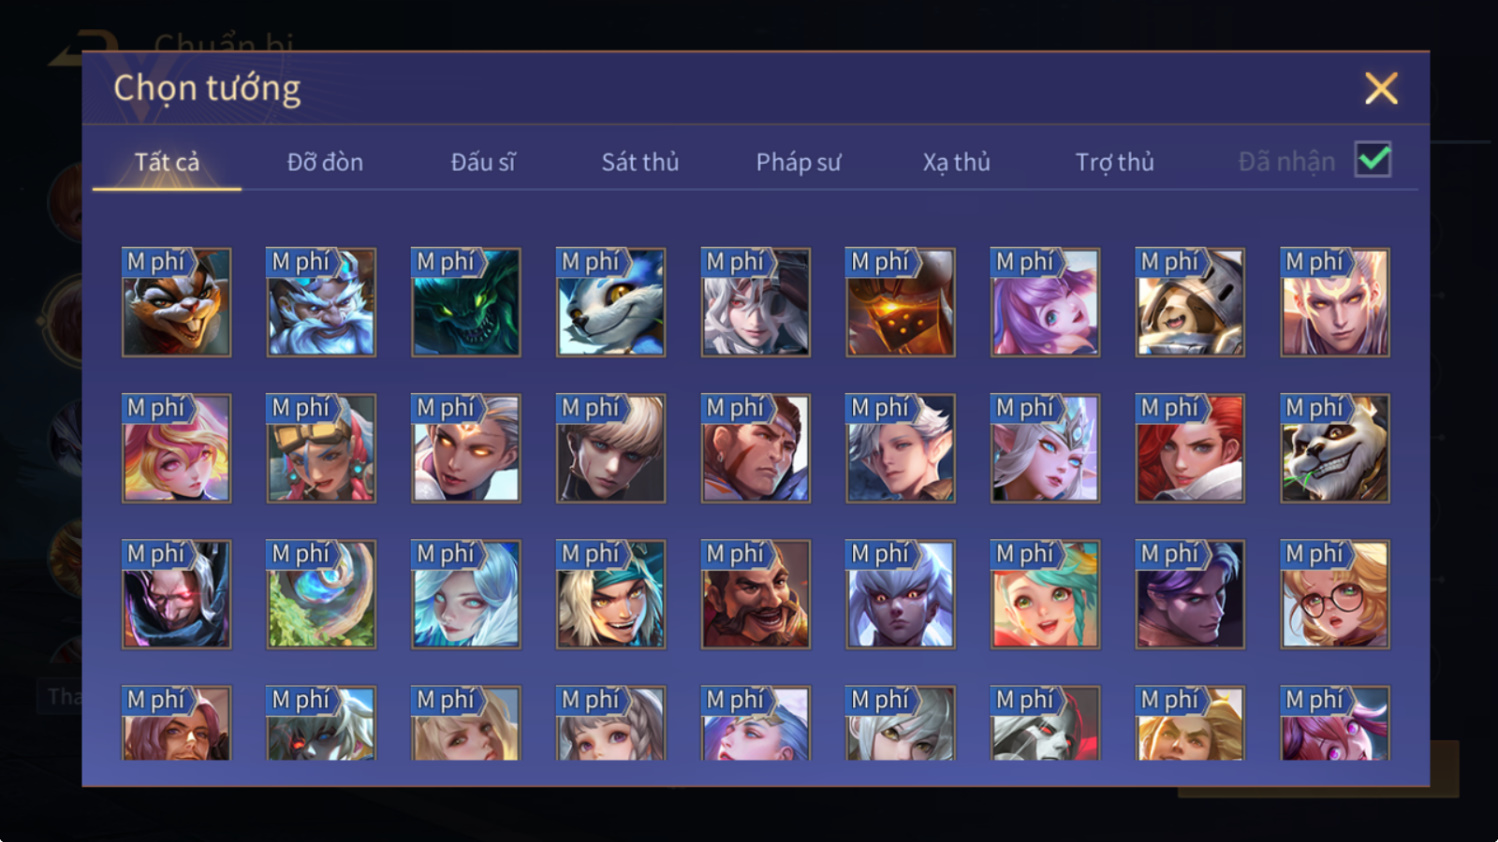This screenshot has height=842, width=1498.
Task: Select the teal-haired girl with green eyes
Action: (1045, 594)
